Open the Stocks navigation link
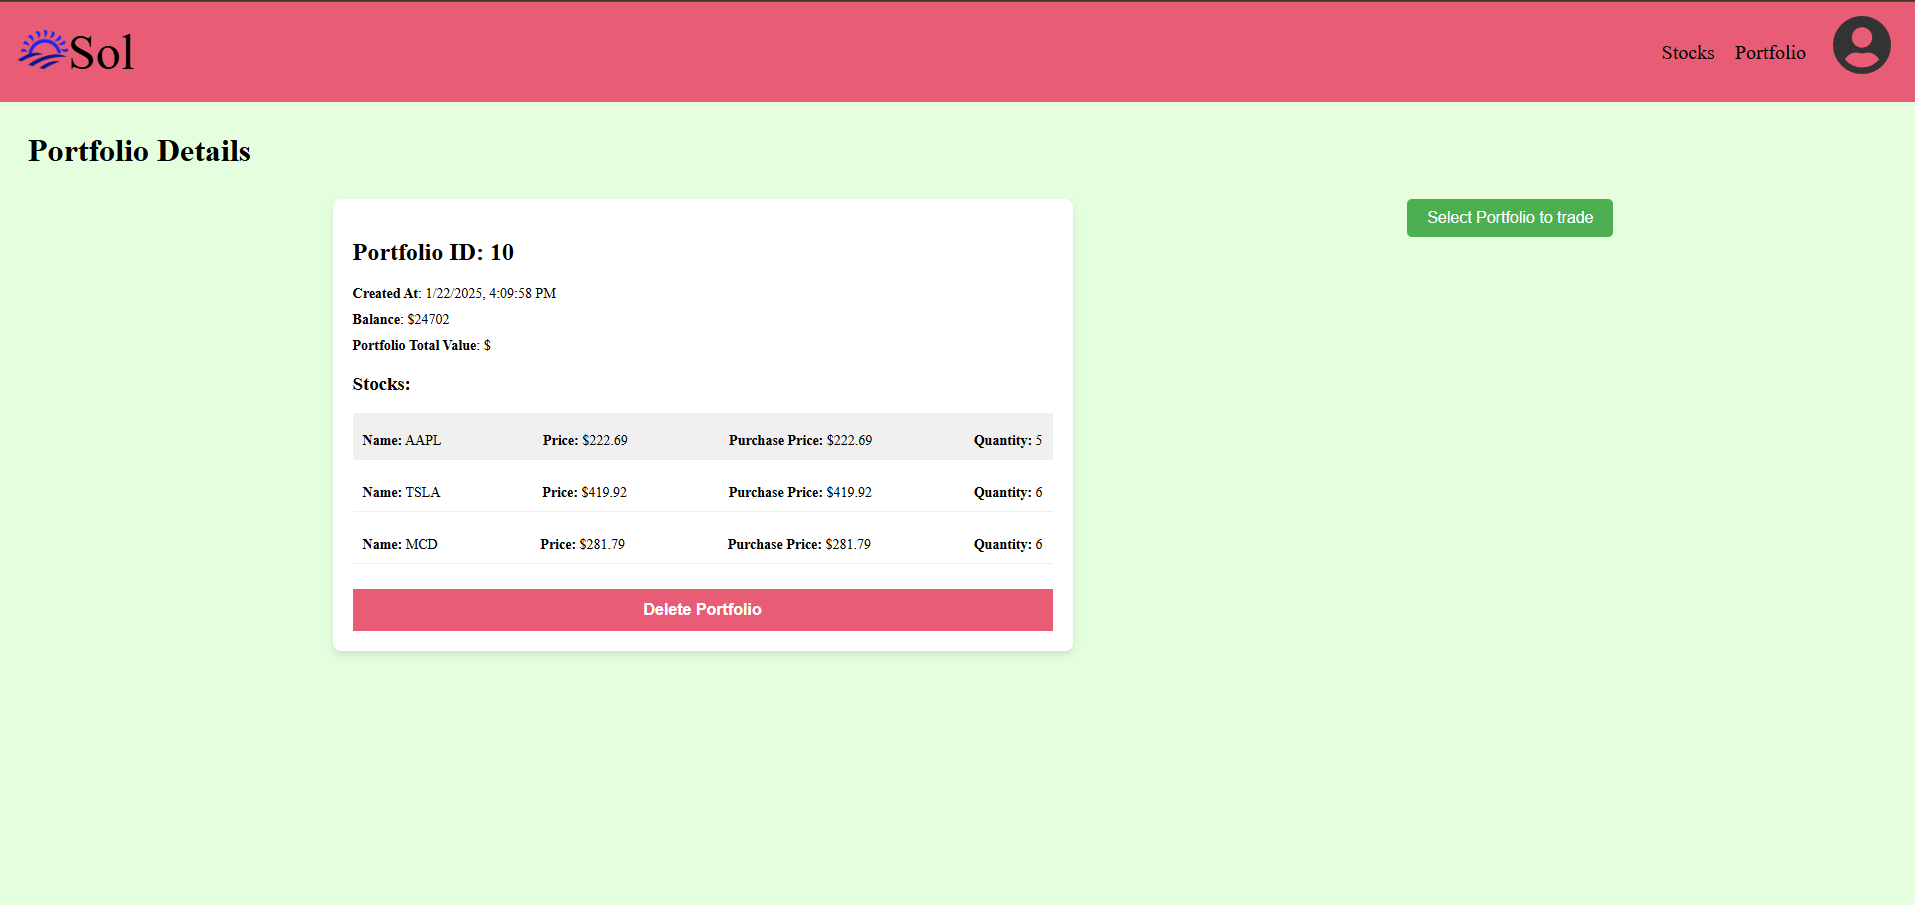Viewport: 1915px width, 905px height. 1688,53
